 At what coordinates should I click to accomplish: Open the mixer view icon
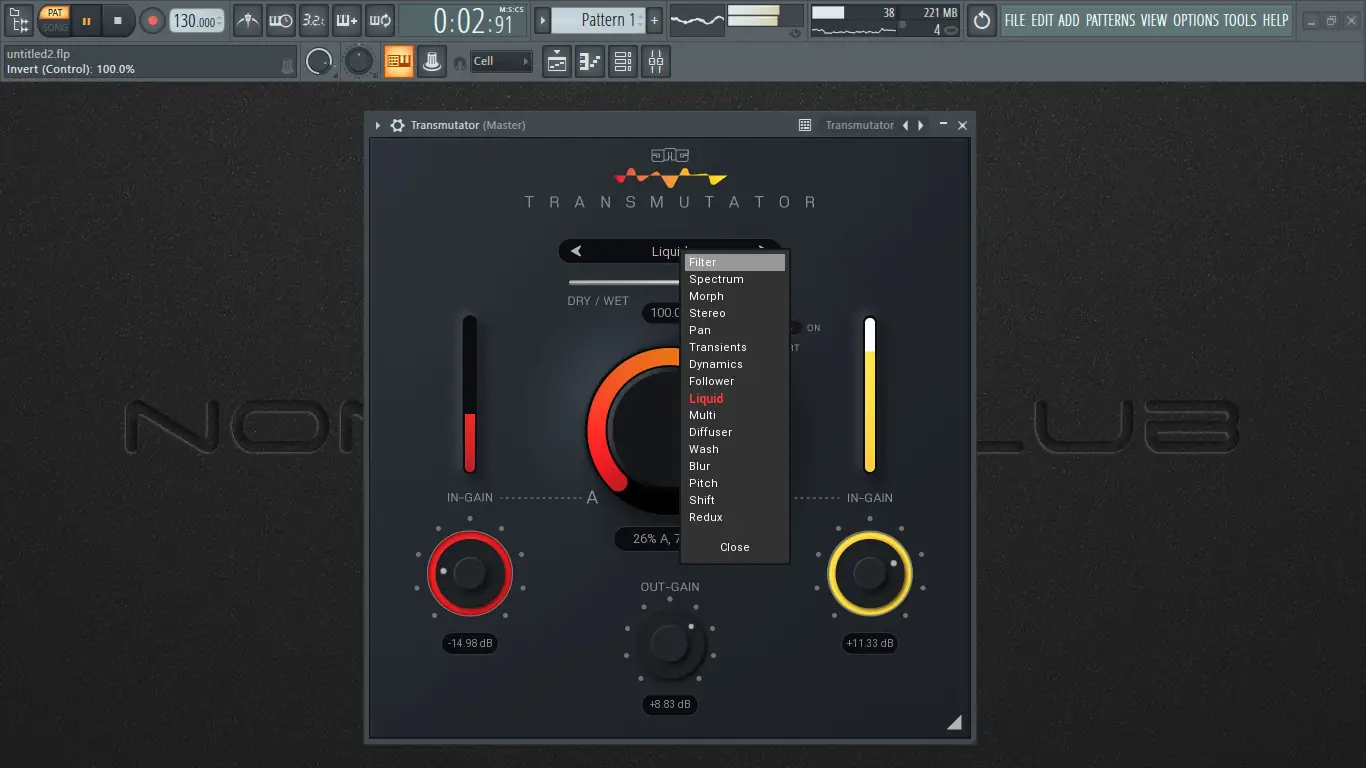(656, 62)
